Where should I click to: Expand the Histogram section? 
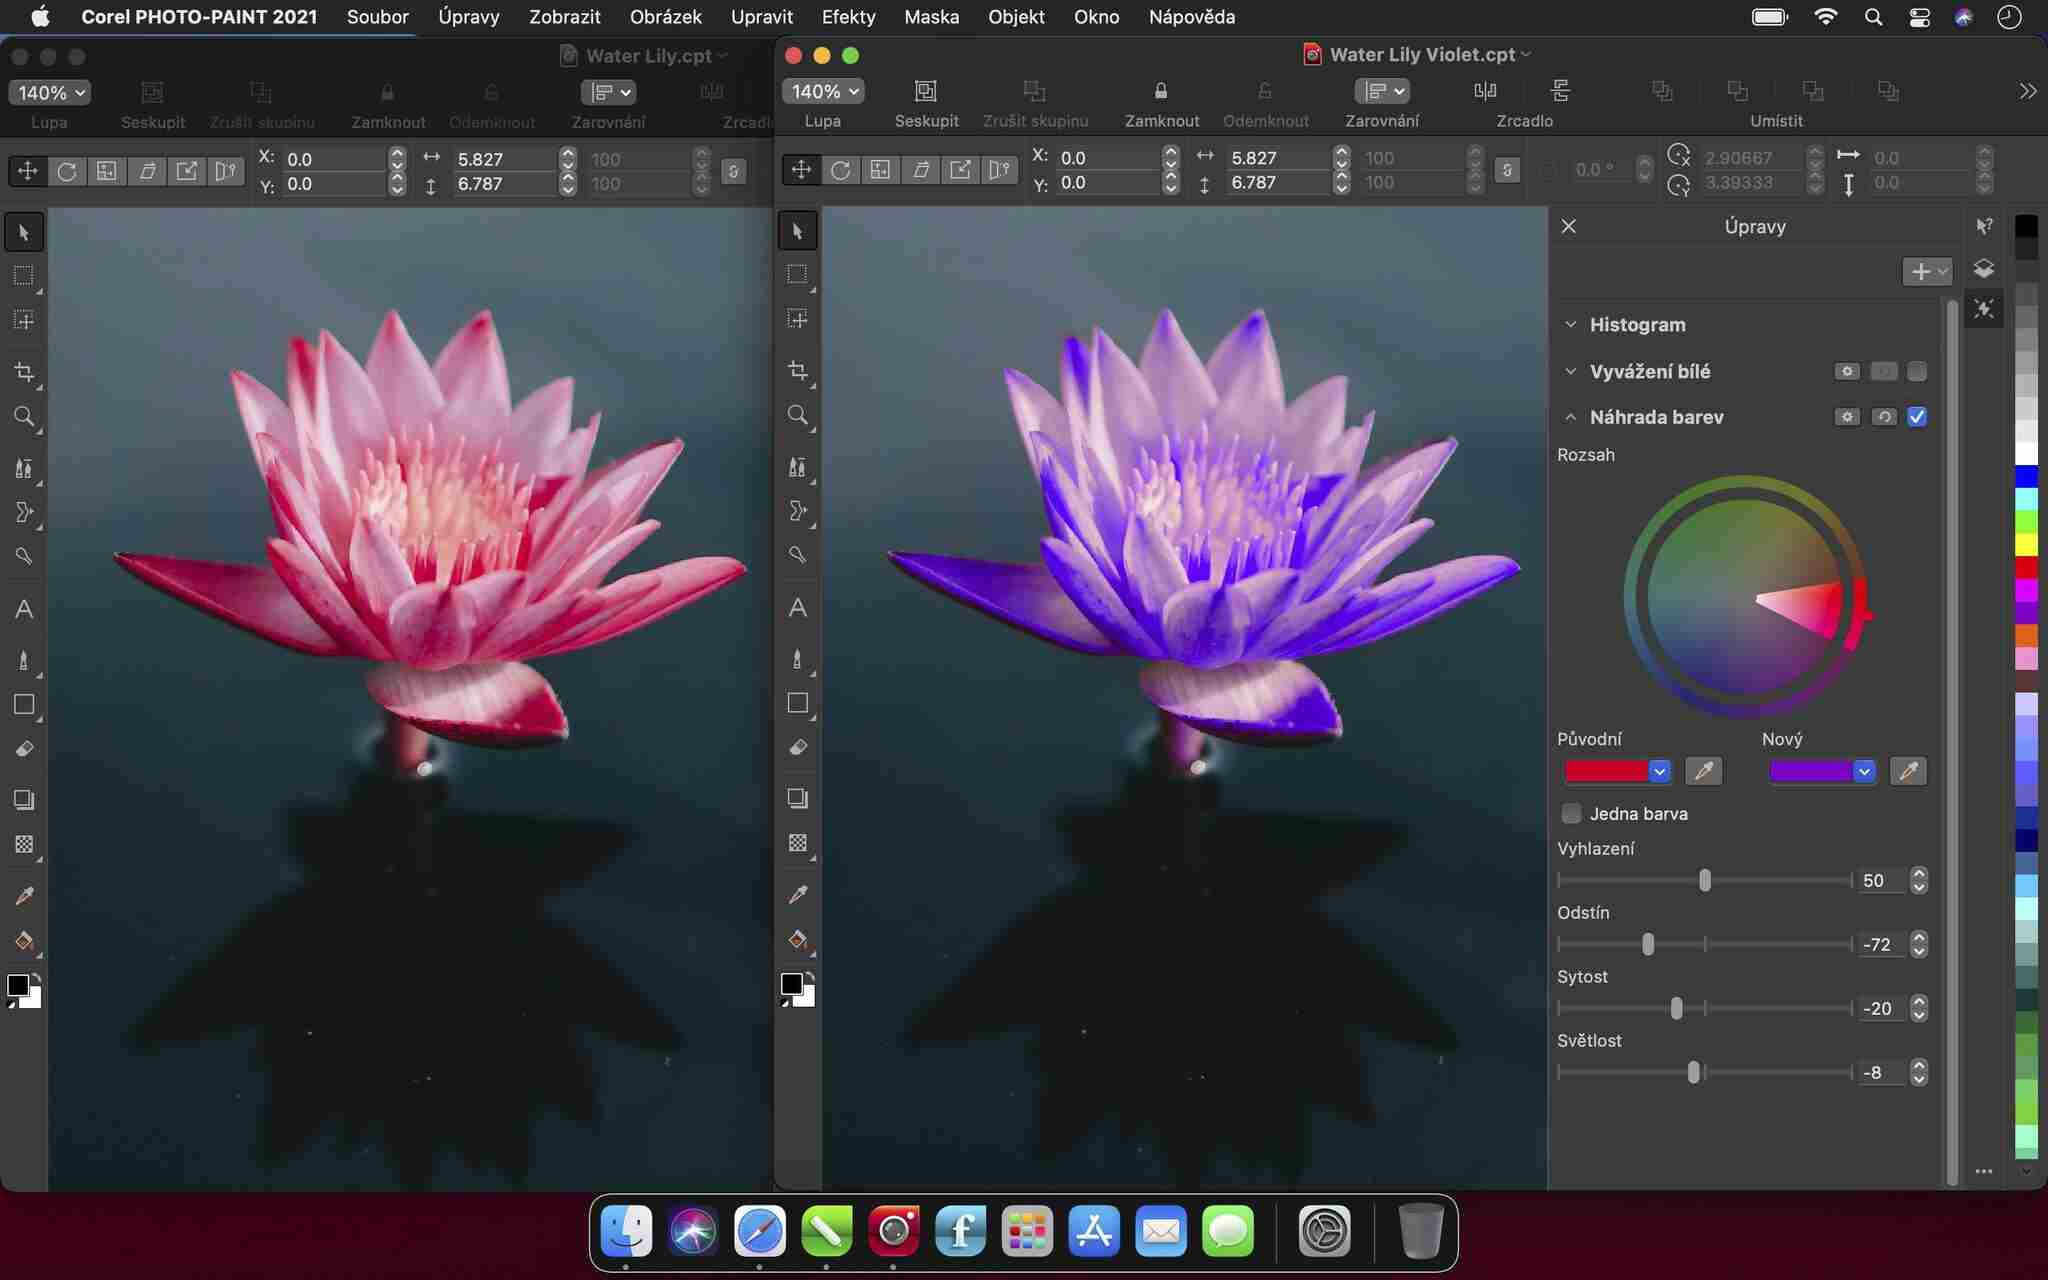pyautogui.click(x=1570, y=325)
